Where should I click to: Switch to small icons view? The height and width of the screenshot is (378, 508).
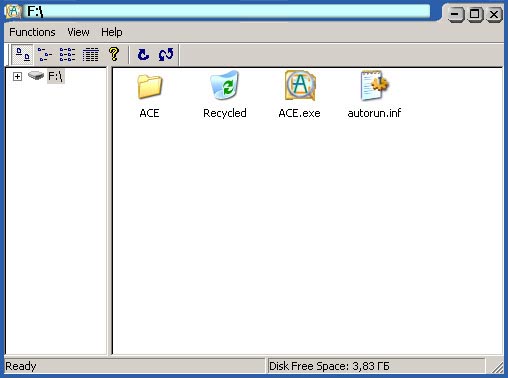tap(45, 54)
